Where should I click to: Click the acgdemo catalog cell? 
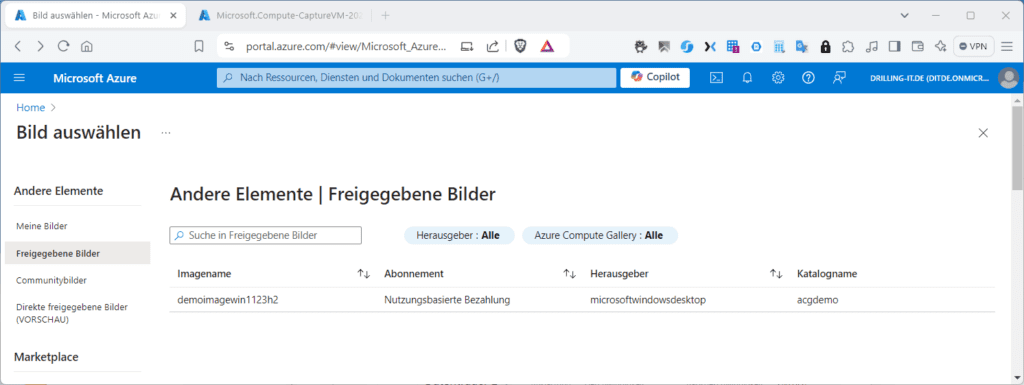pos(818,300)
